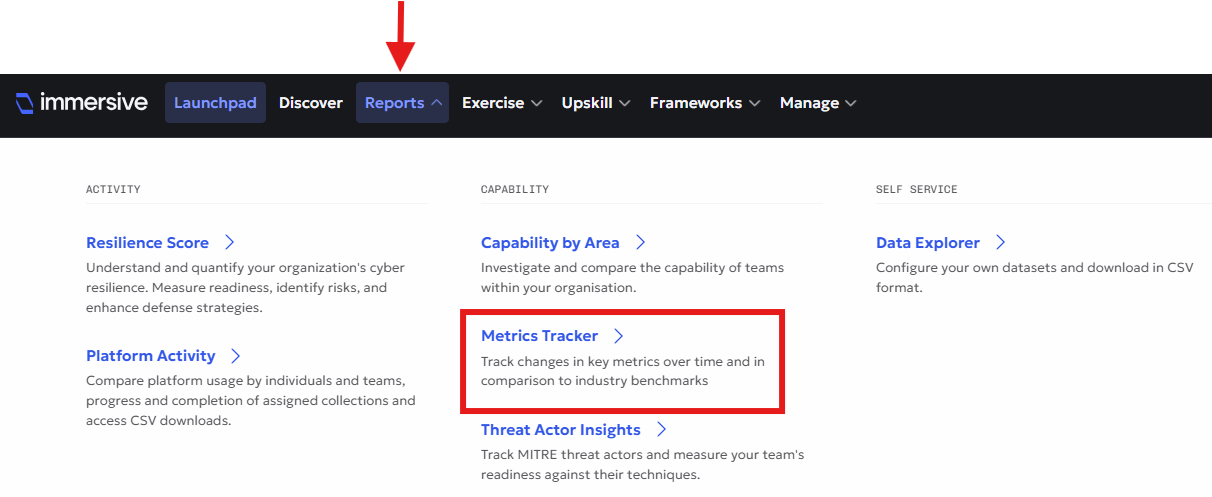Click the arrow icon beside Capability by Area

point(640,242)
